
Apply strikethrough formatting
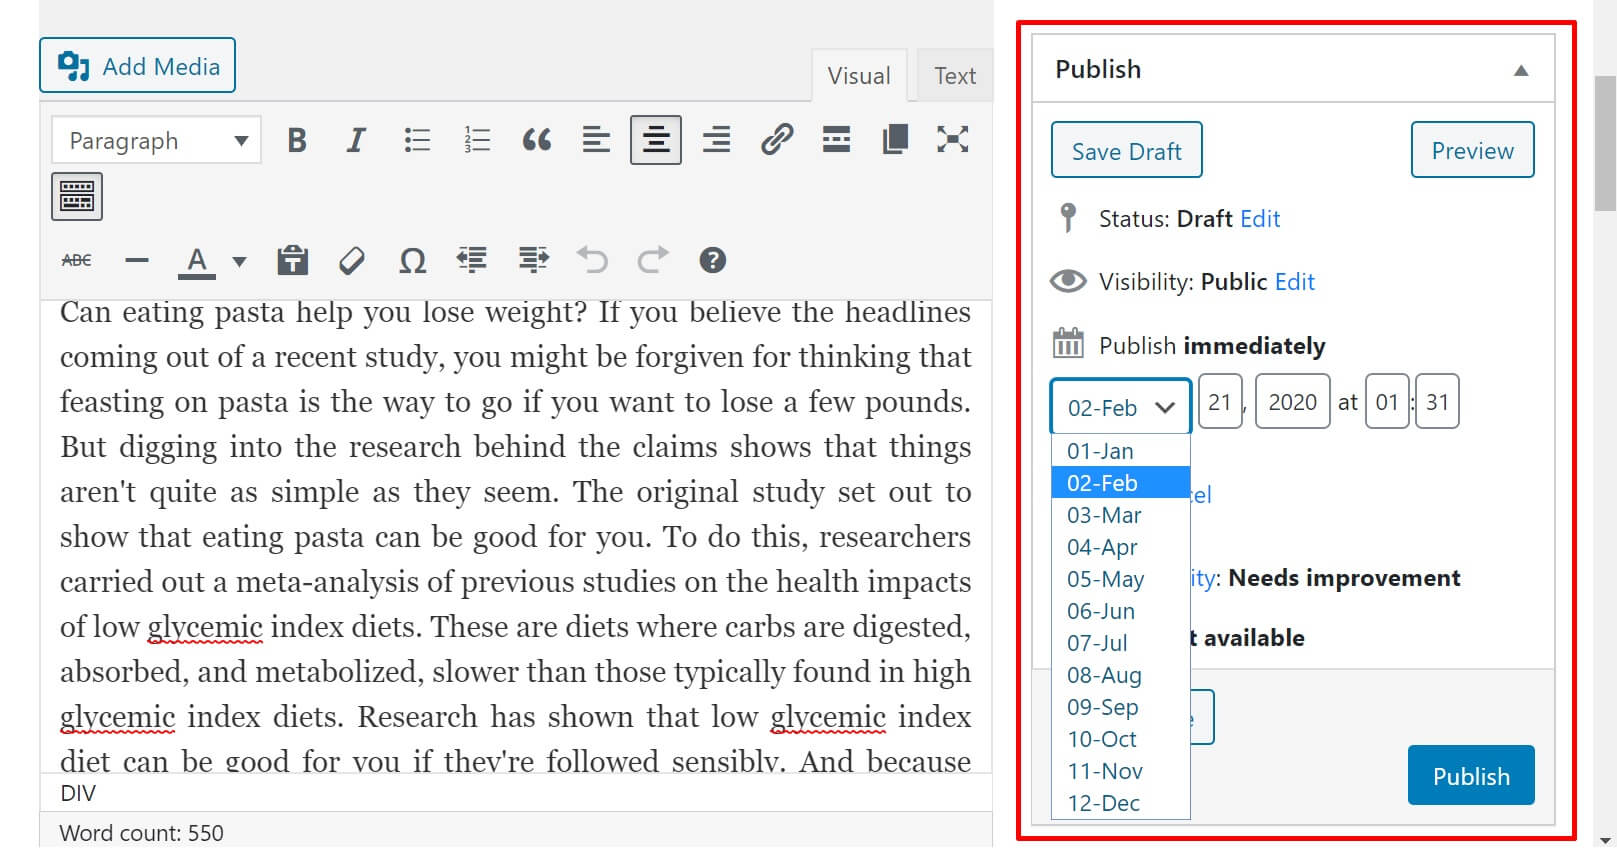pos(77,261)
